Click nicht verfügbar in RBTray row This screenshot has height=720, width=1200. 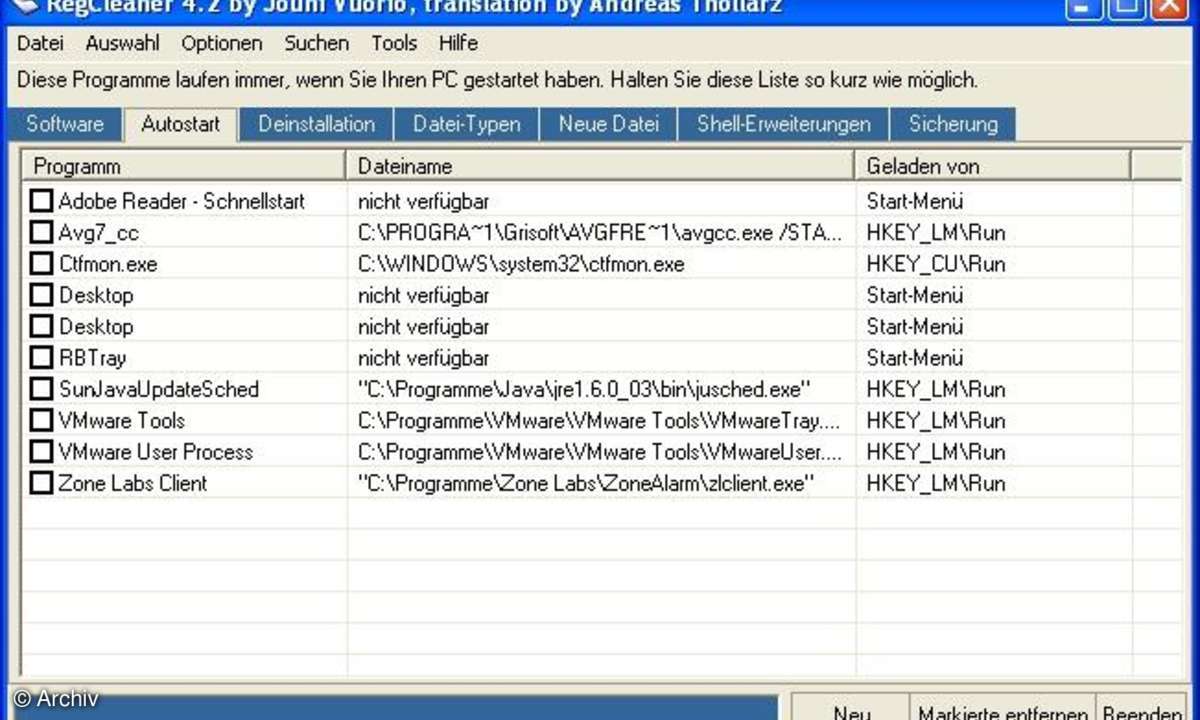424,357
